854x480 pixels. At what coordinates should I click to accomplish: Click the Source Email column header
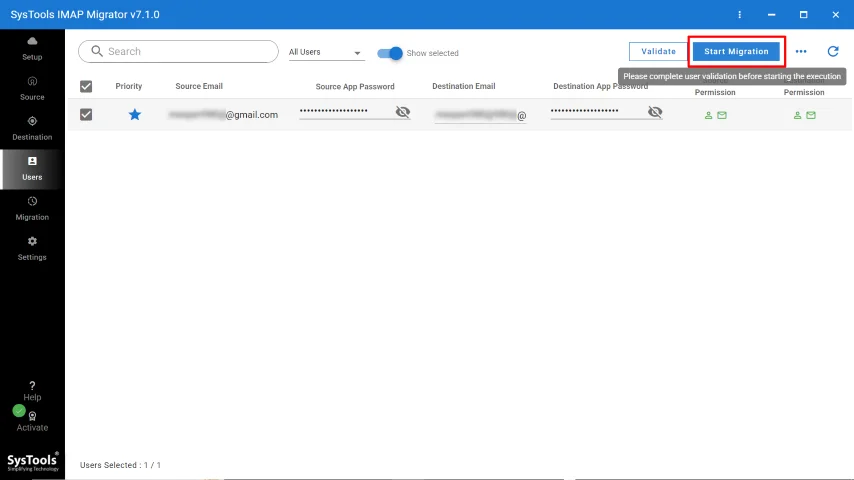[199, 86]
